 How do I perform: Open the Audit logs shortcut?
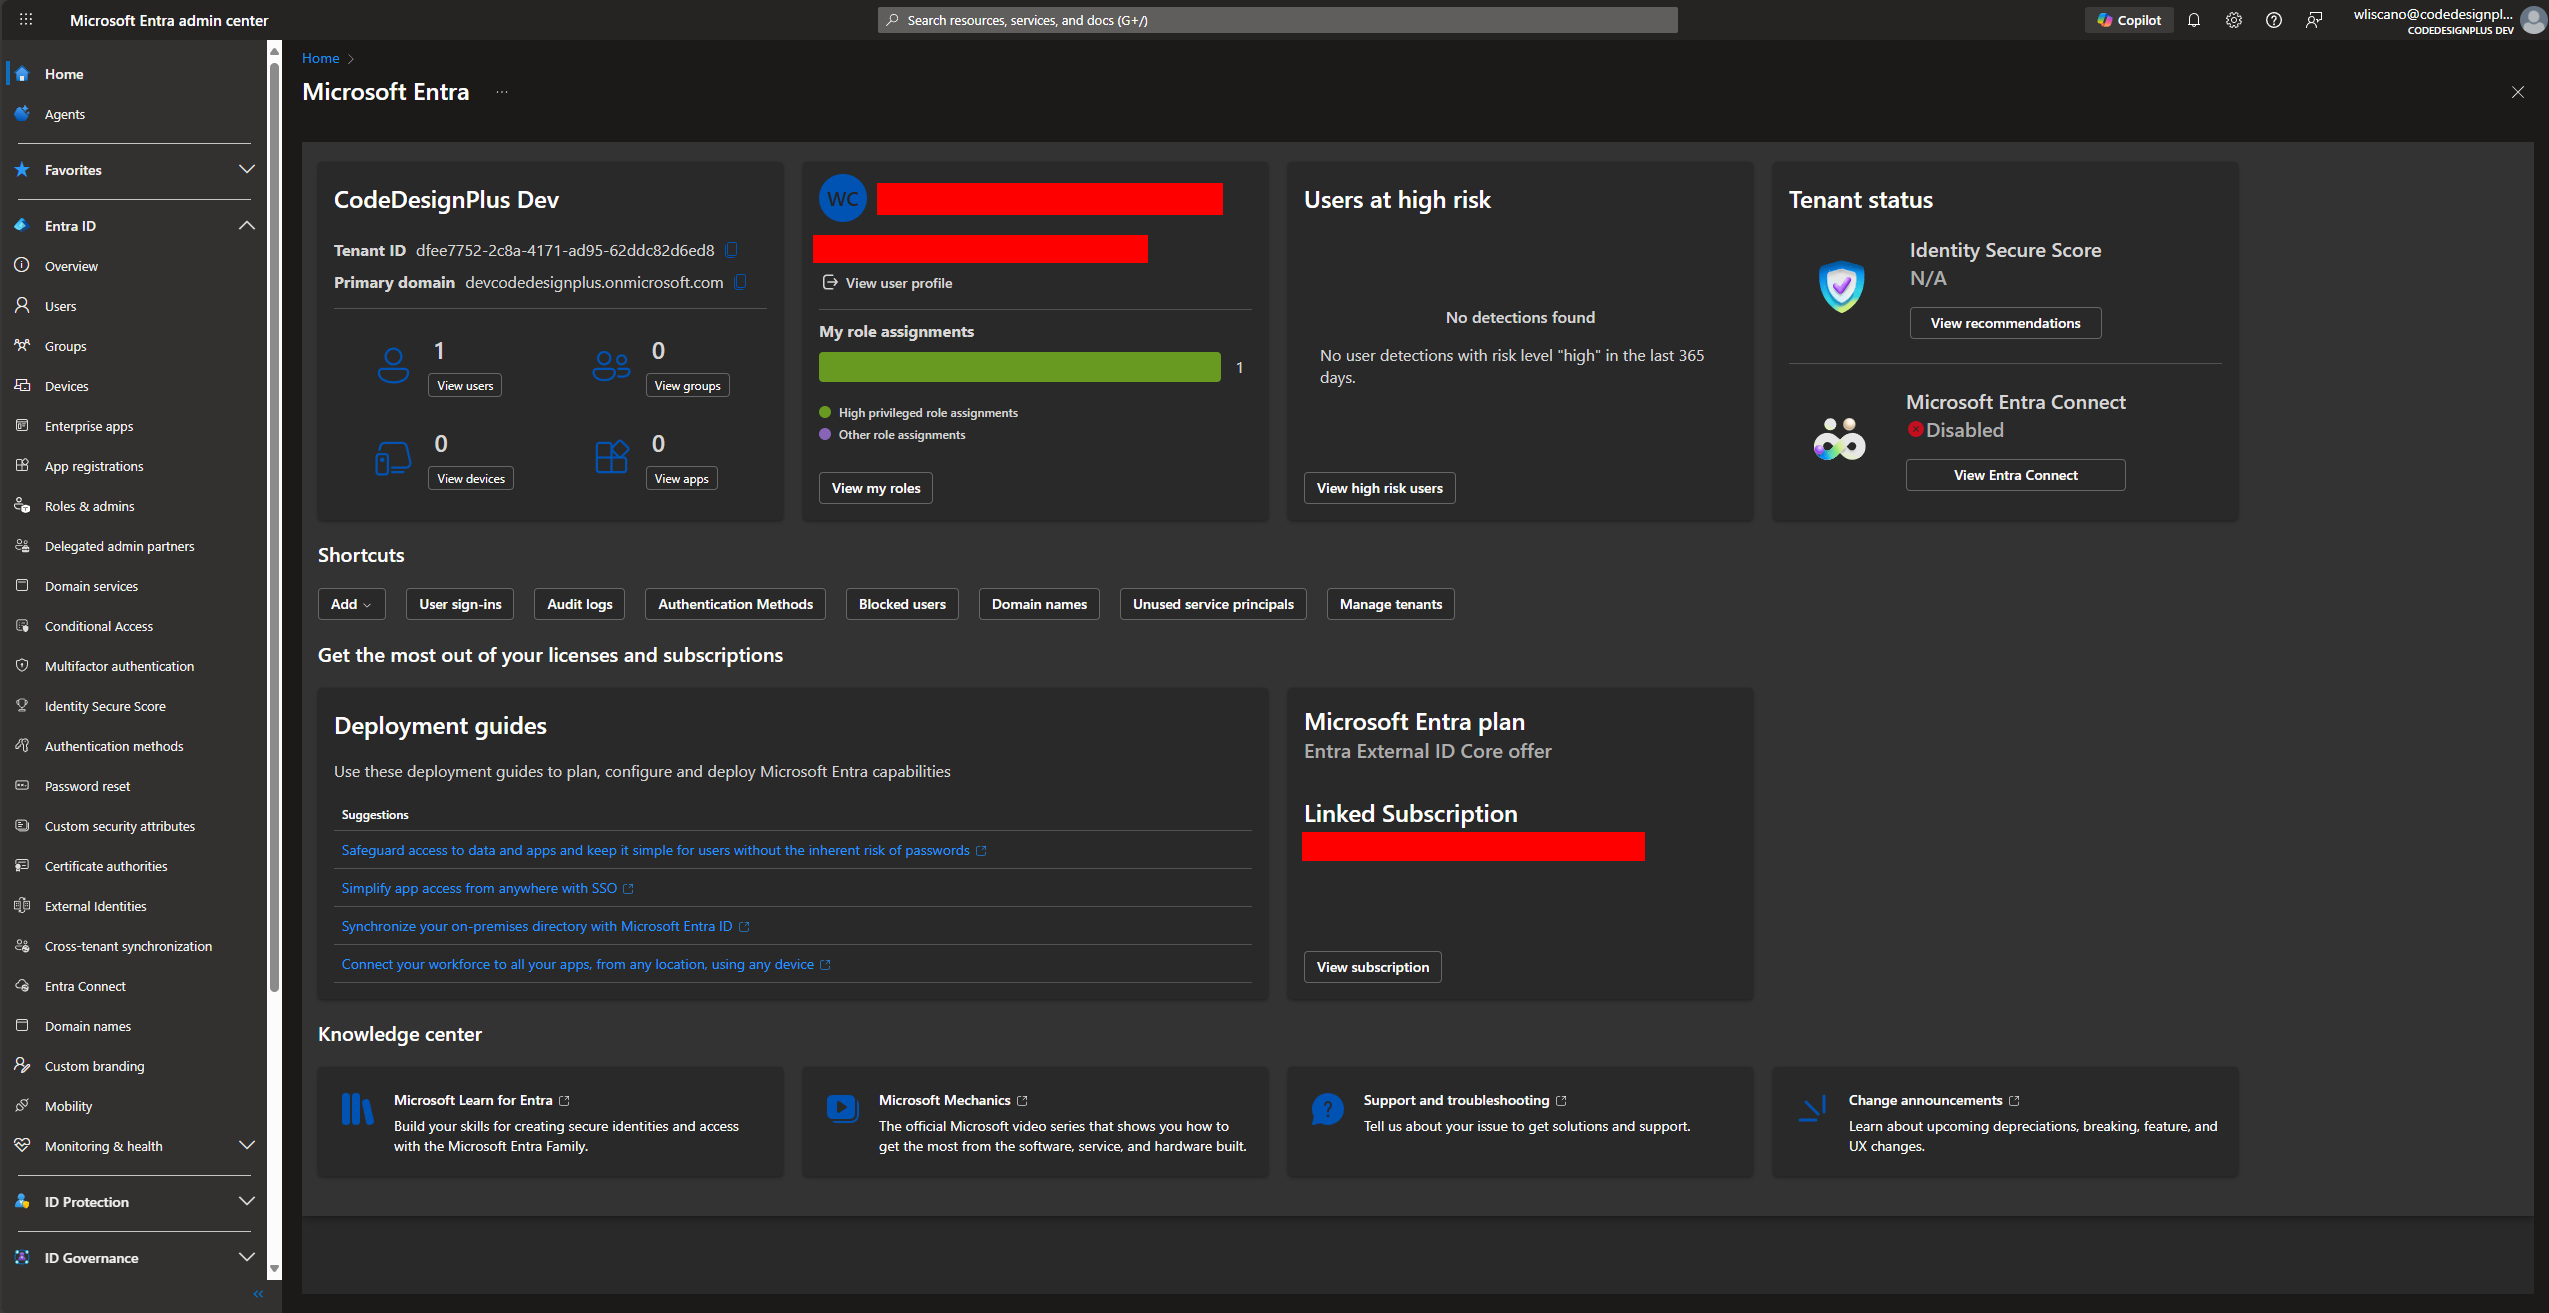[579, 604]
